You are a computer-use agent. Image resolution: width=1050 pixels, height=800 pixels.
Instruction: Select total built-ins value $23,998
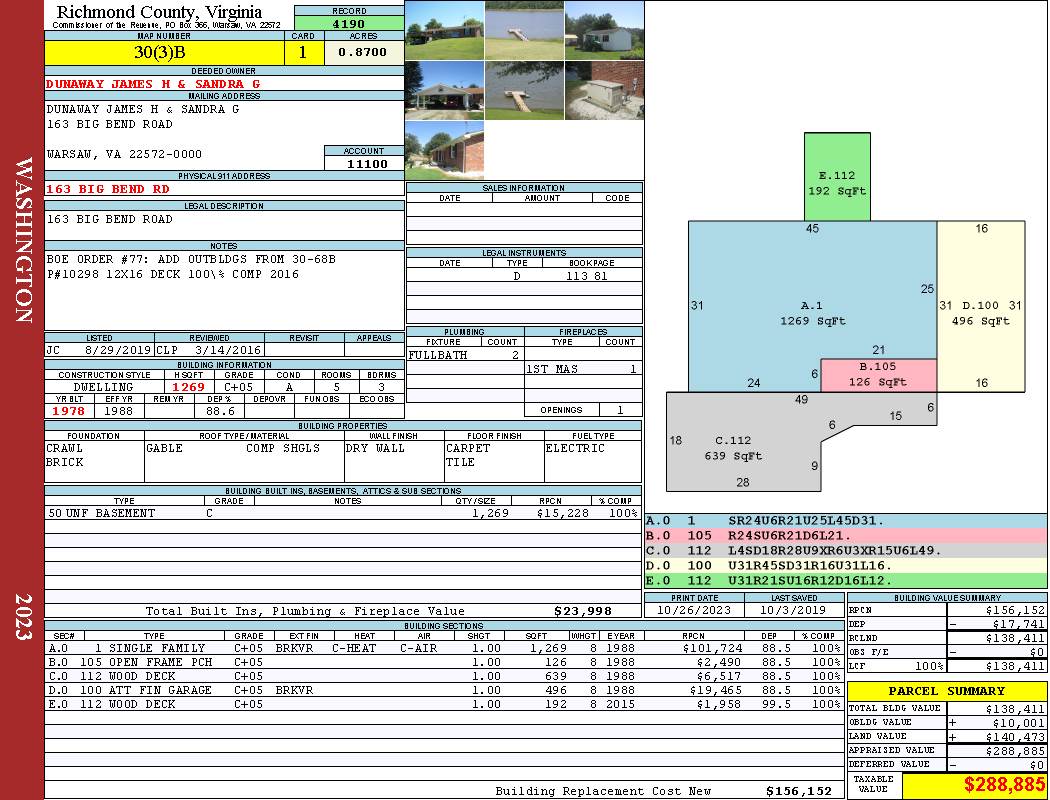pos(583,611)
